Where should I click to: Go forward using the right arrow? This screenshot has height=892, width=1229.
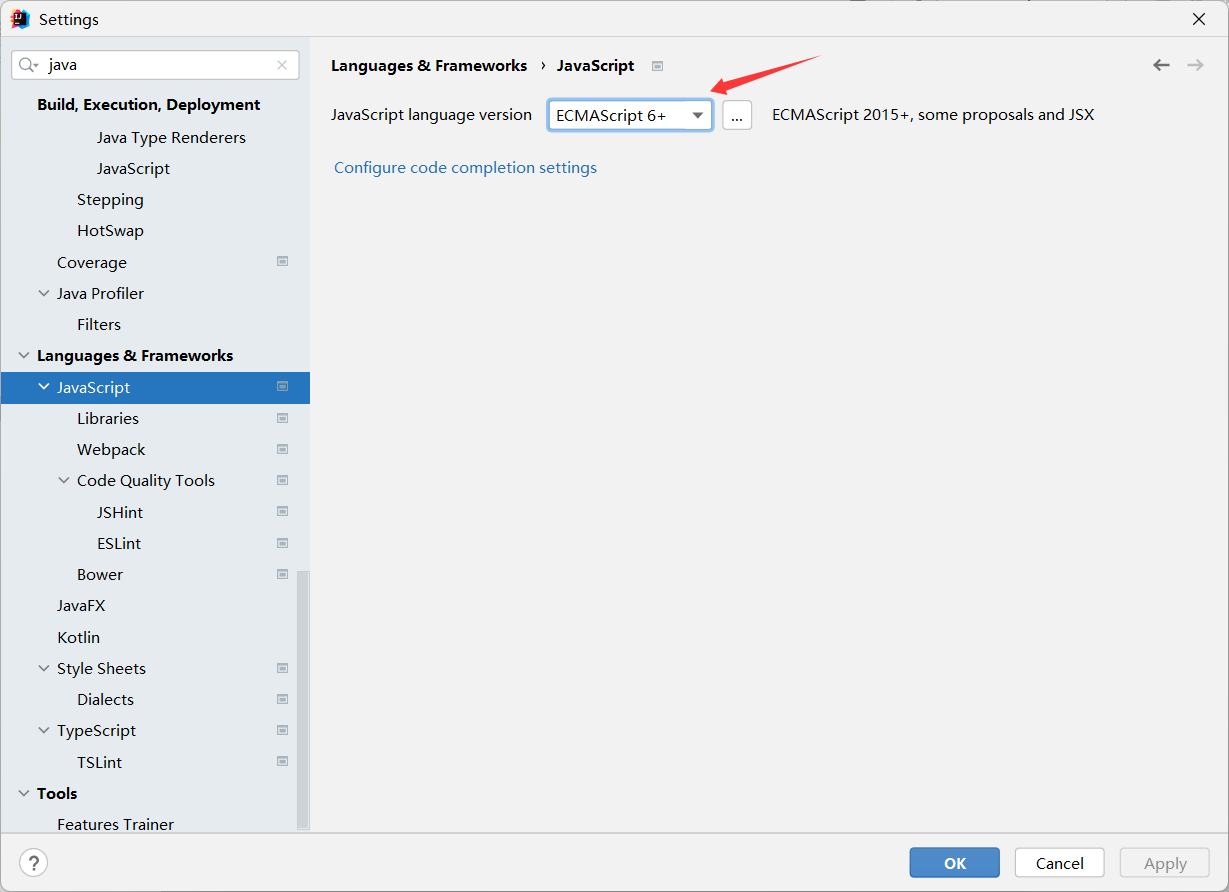pyautogui.click(x=1195, y=65)
